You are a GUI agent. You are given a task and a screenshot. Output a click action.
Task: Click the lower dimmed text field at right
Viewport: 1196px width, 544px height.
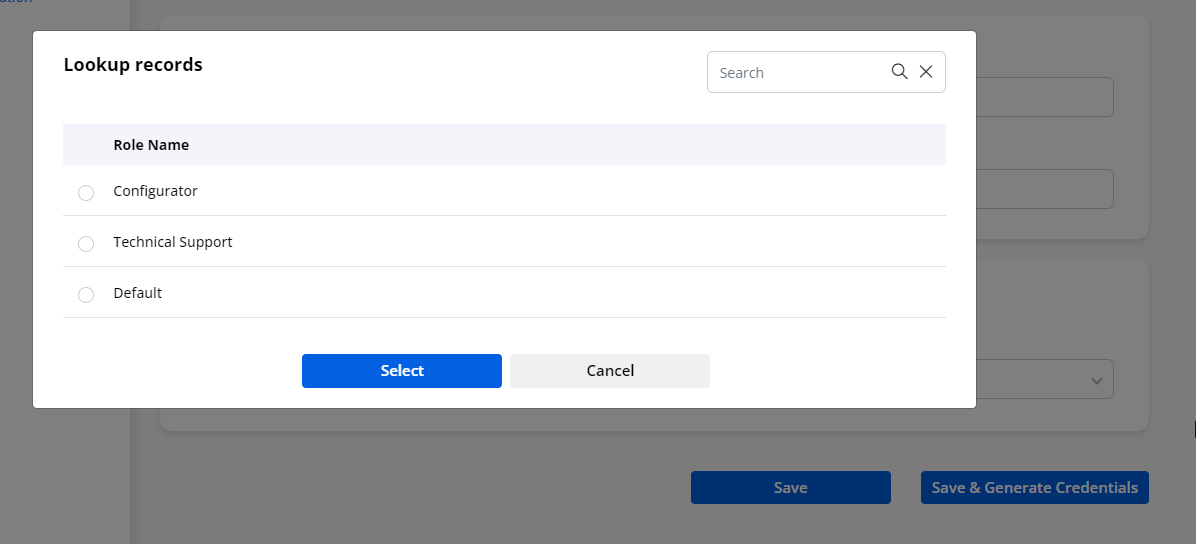pos(1045,189)
